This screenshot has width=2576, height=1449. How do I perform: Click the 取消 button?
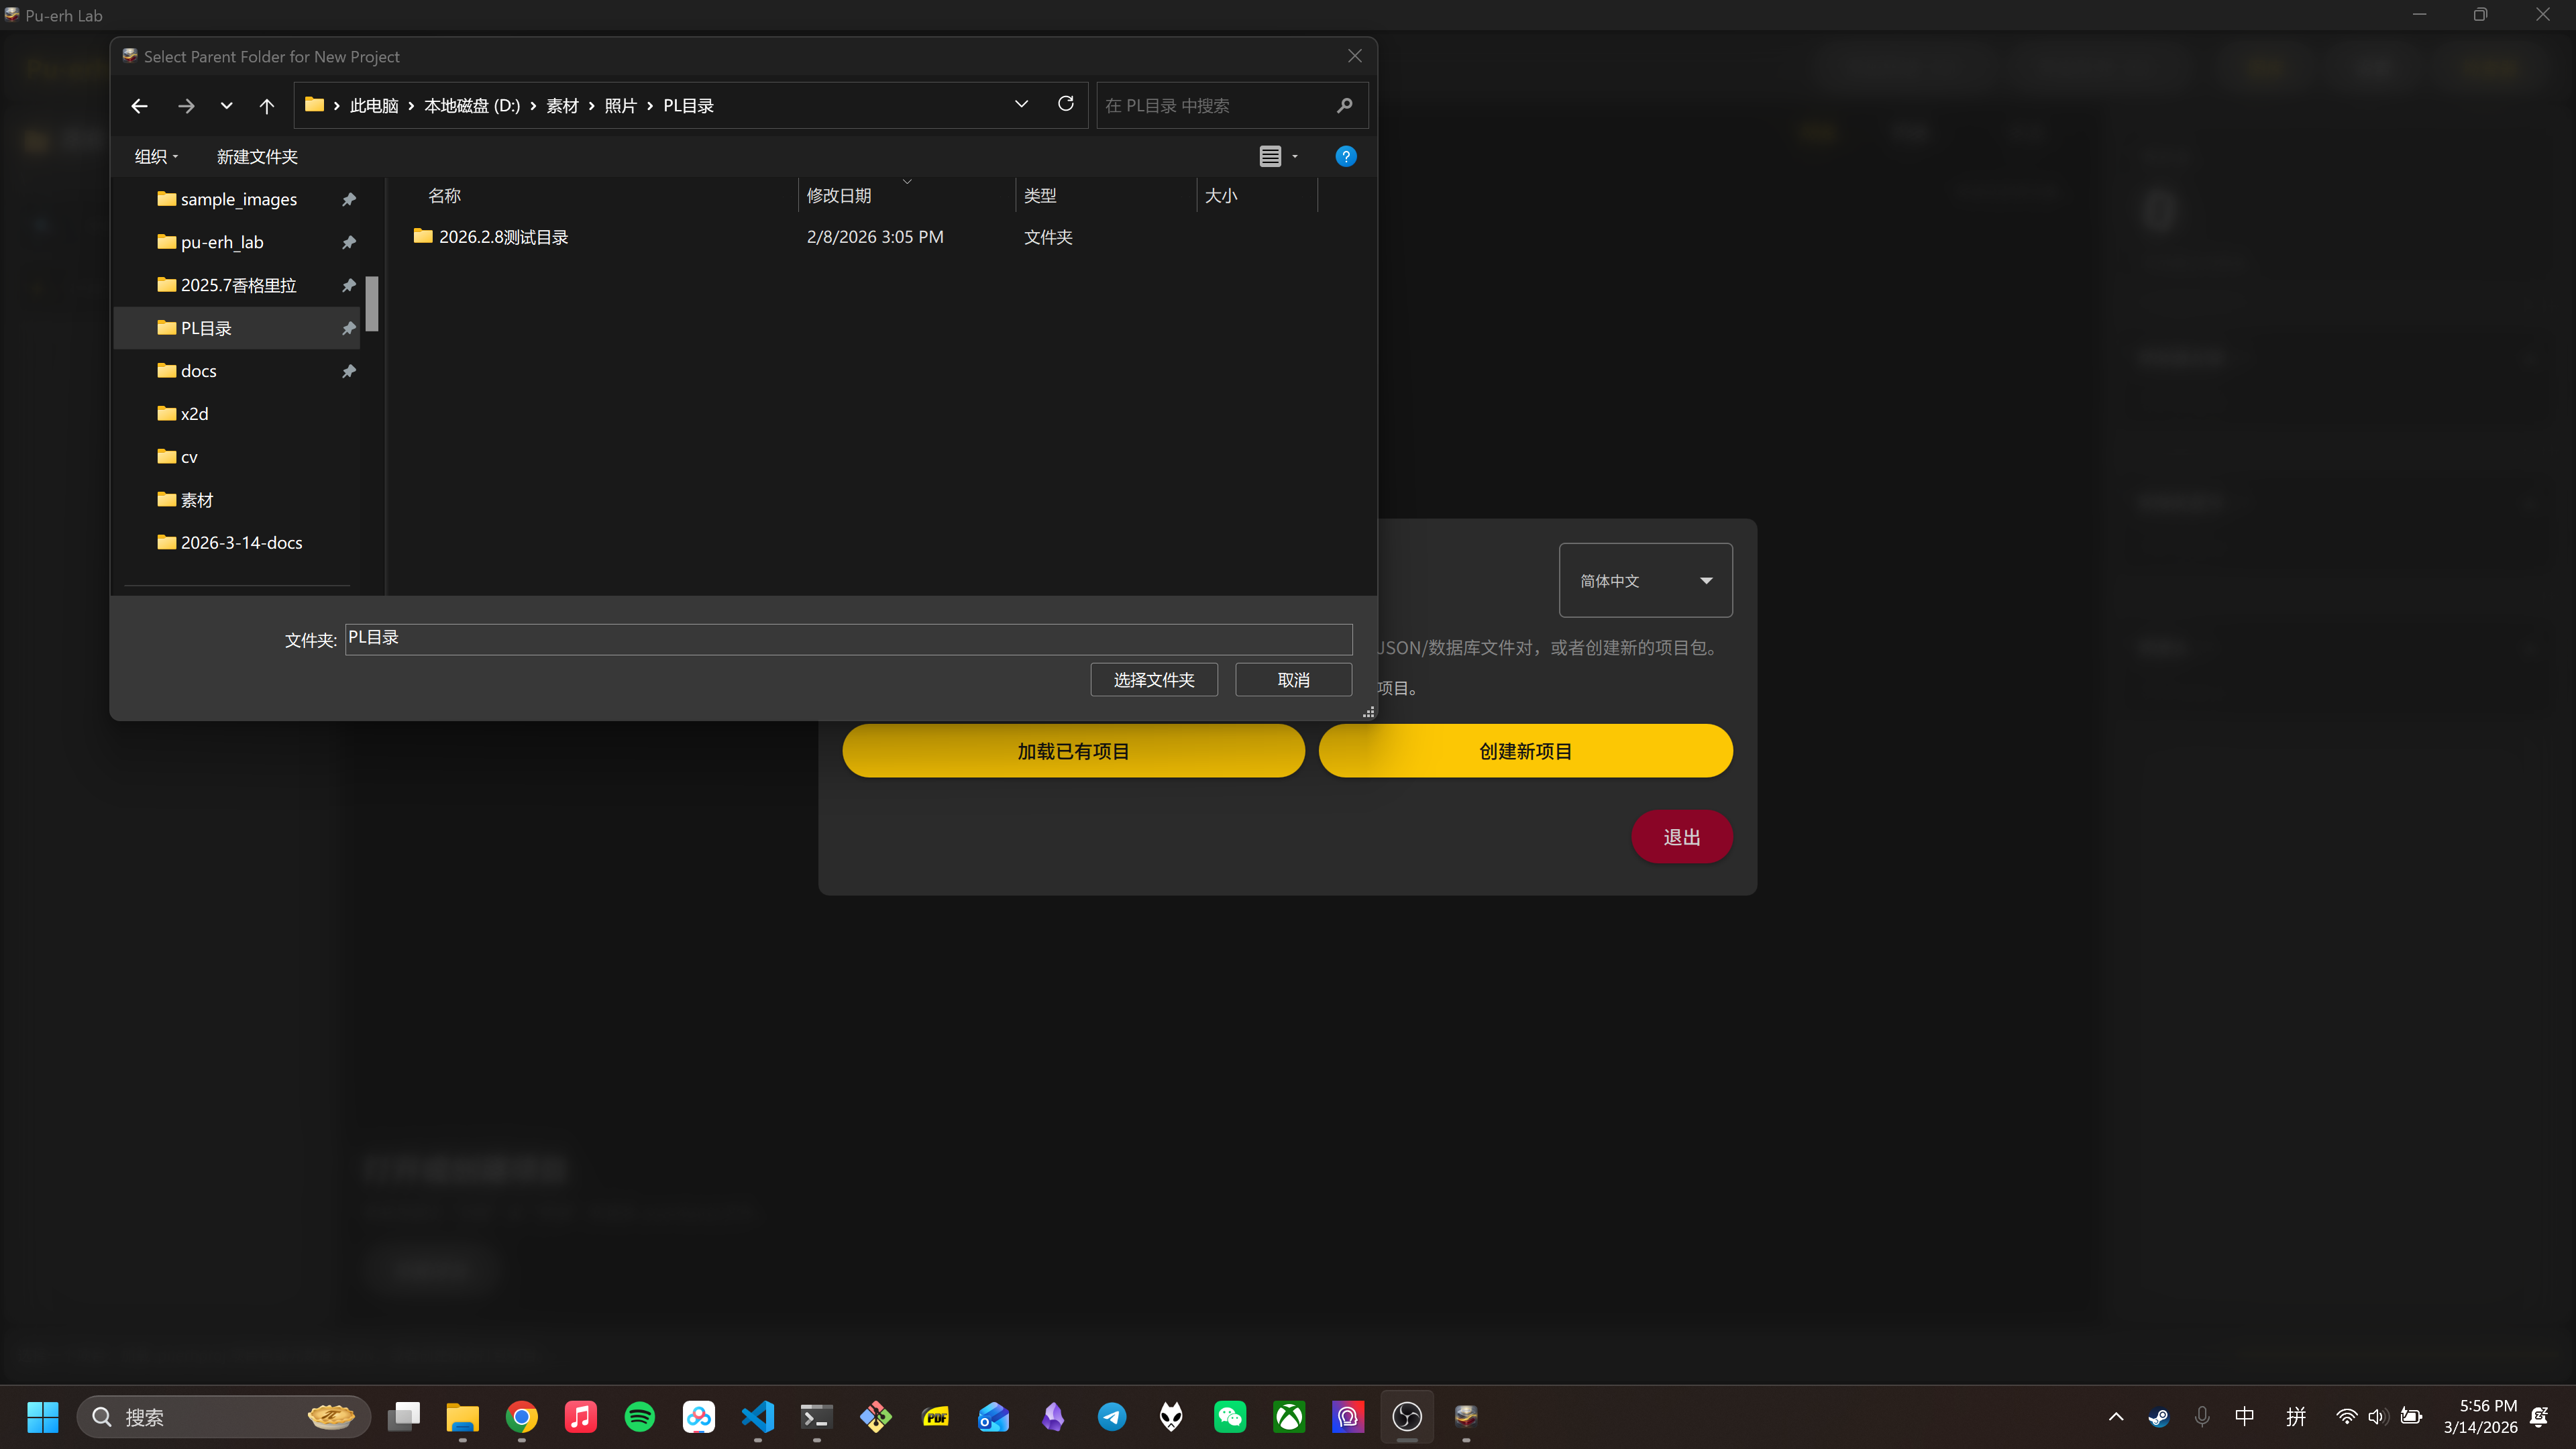pyautogui.click(x=1293, y=680)
